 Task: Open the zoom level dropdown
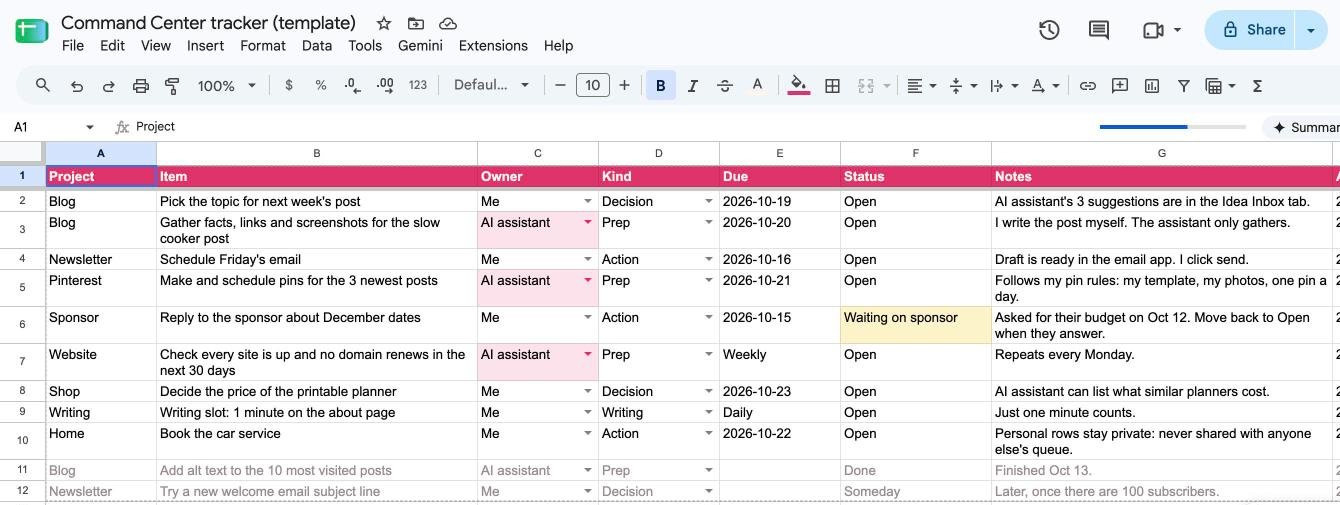click(x=227, y=86)
